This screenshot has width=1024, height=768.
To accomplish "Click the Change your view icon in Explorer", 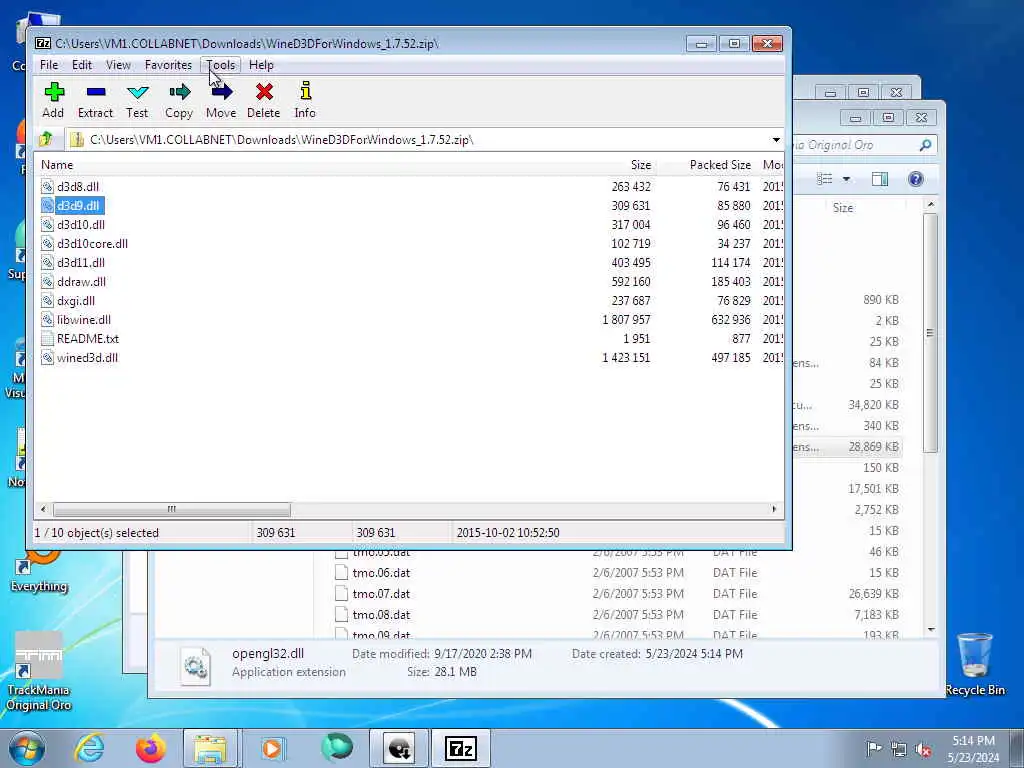I will click(825, 179).
